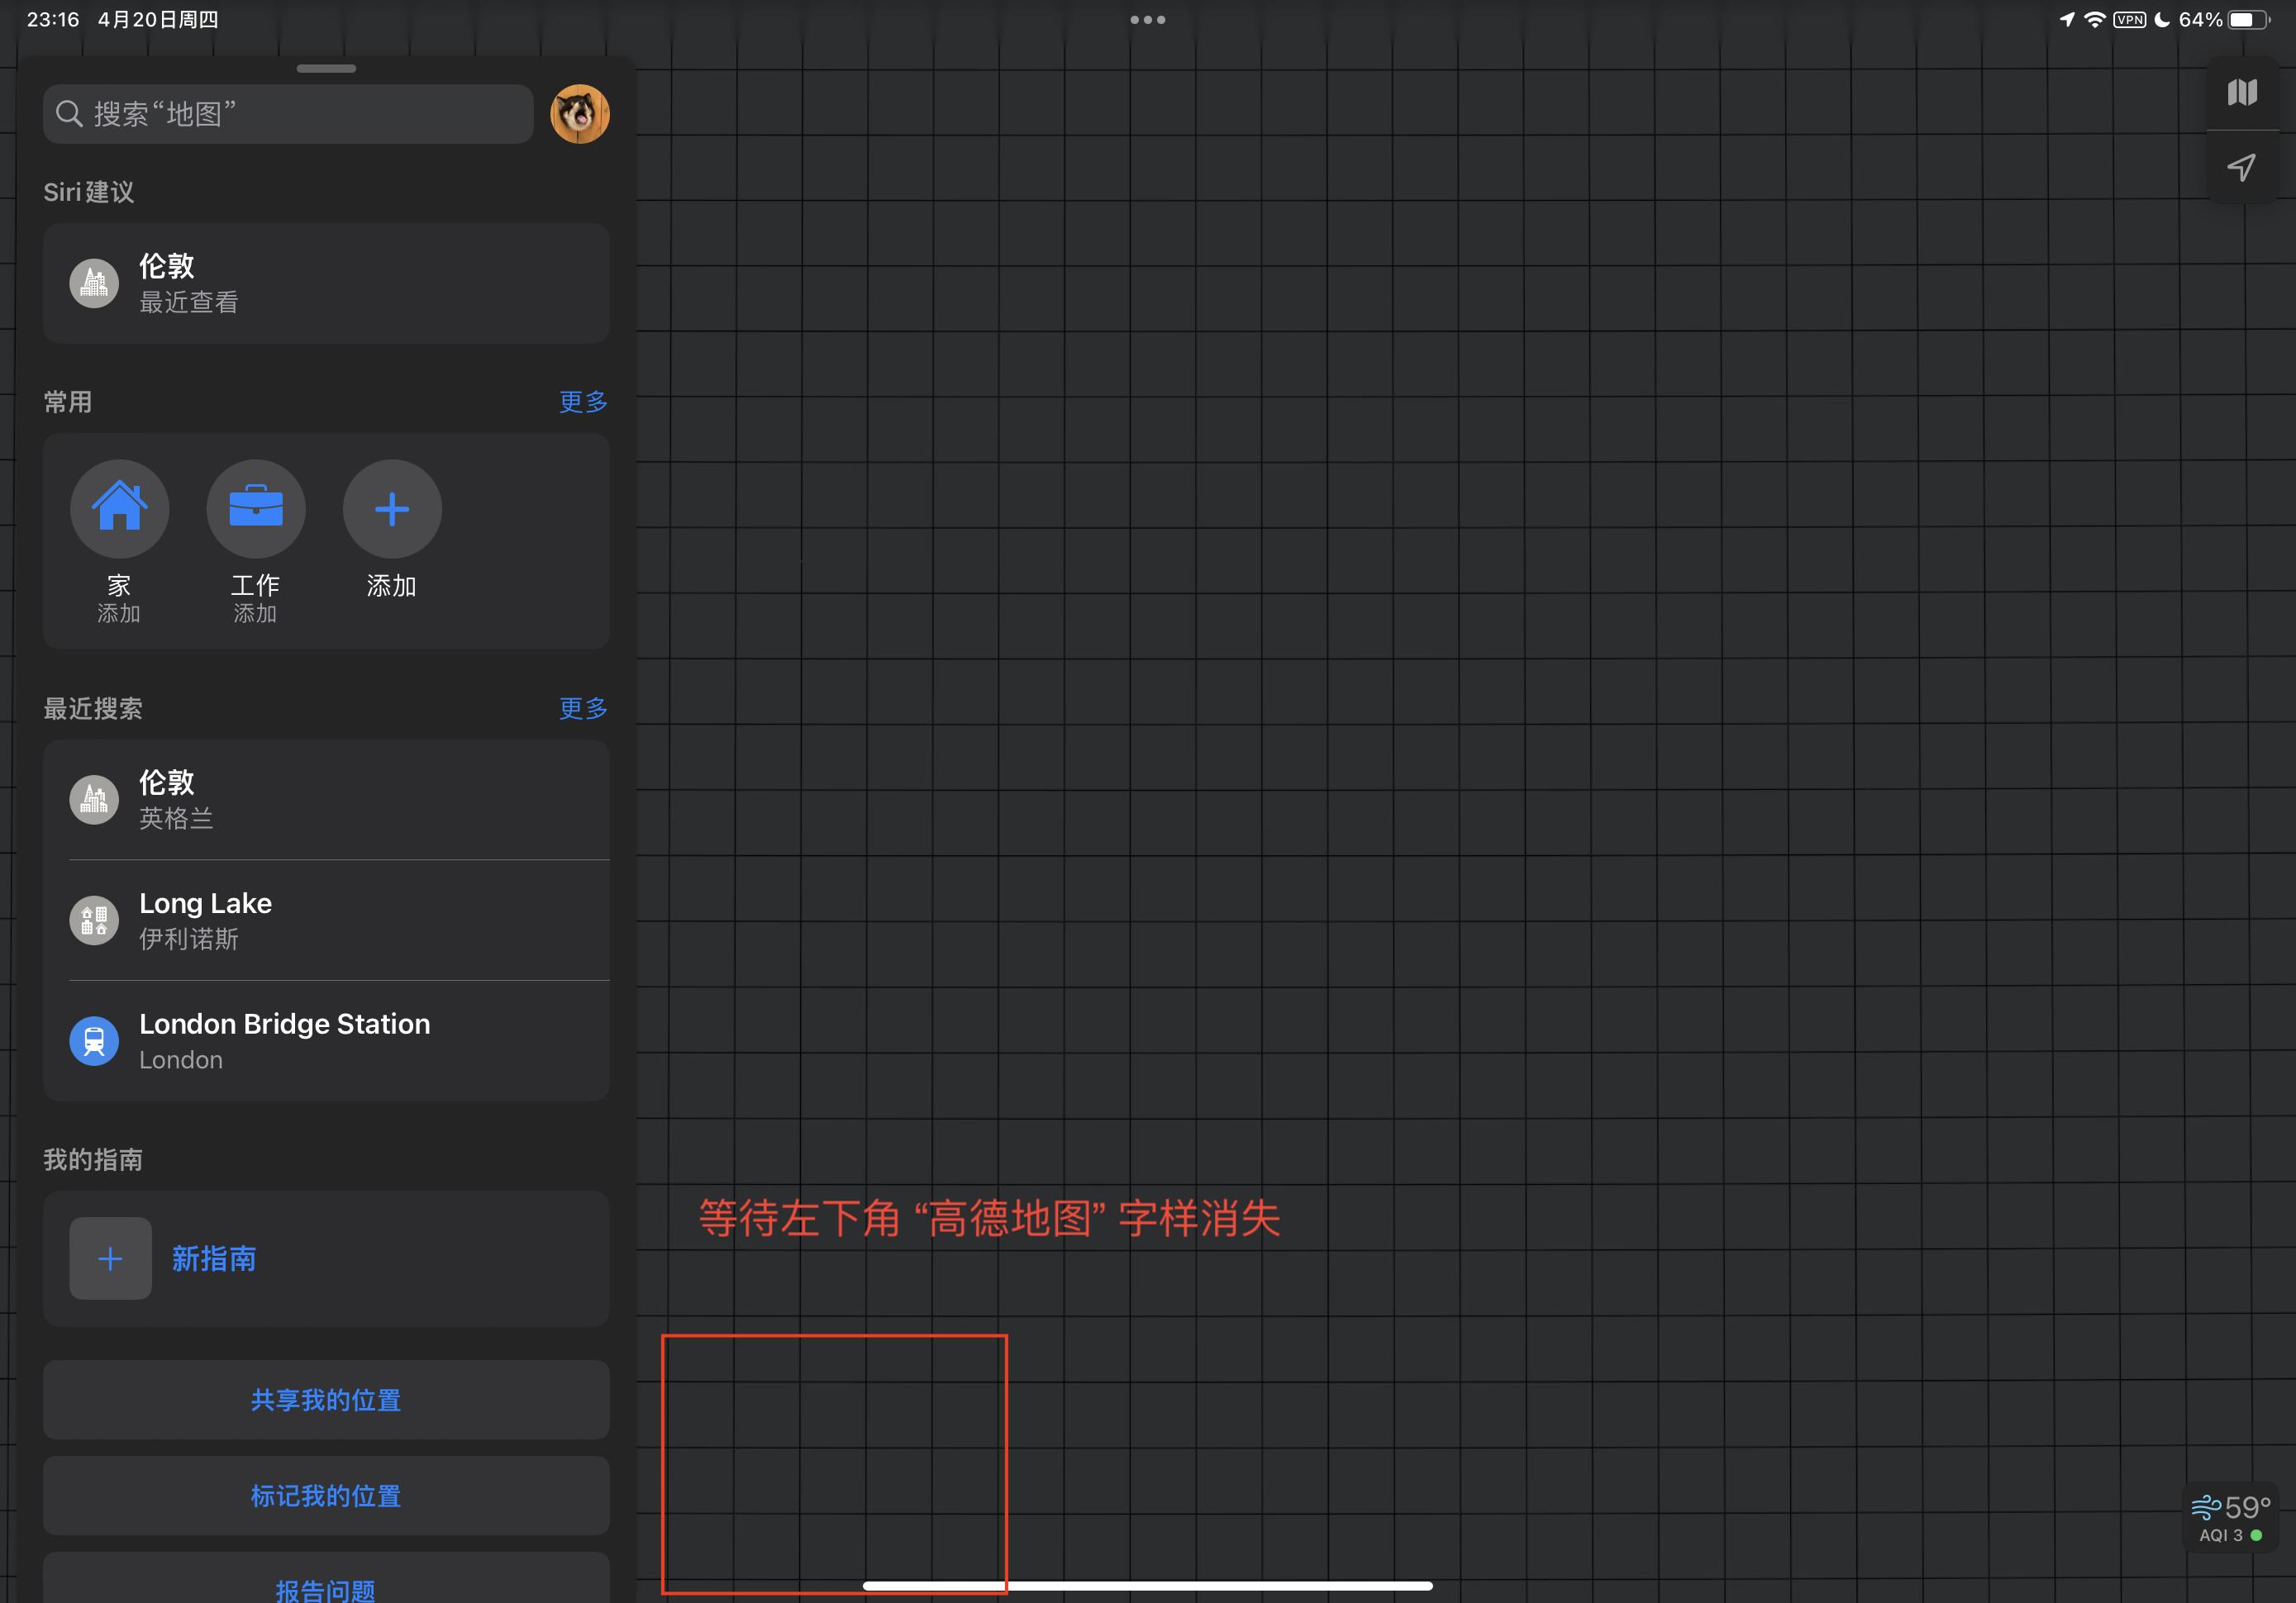Tap the location tracking arrow button

coord(2241,167)
